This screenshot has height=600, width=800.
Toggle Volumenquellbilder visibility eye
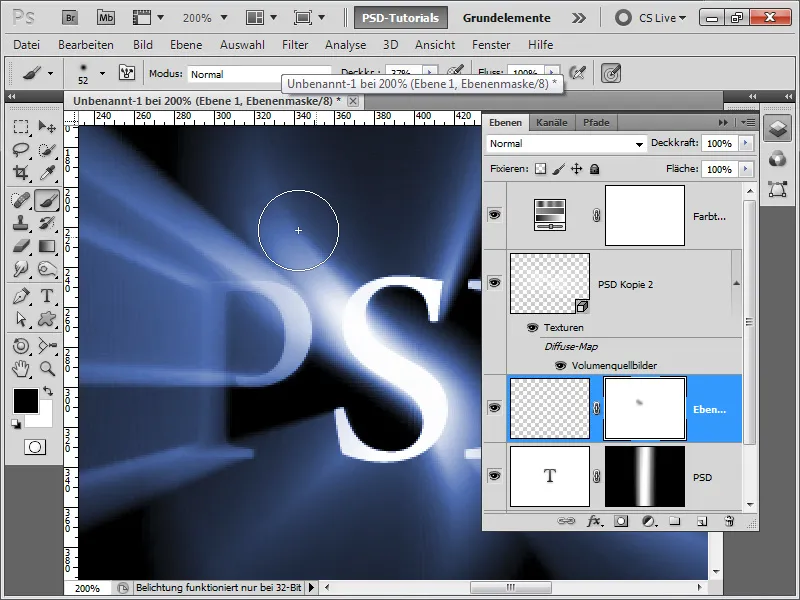(x=560, y=365)
